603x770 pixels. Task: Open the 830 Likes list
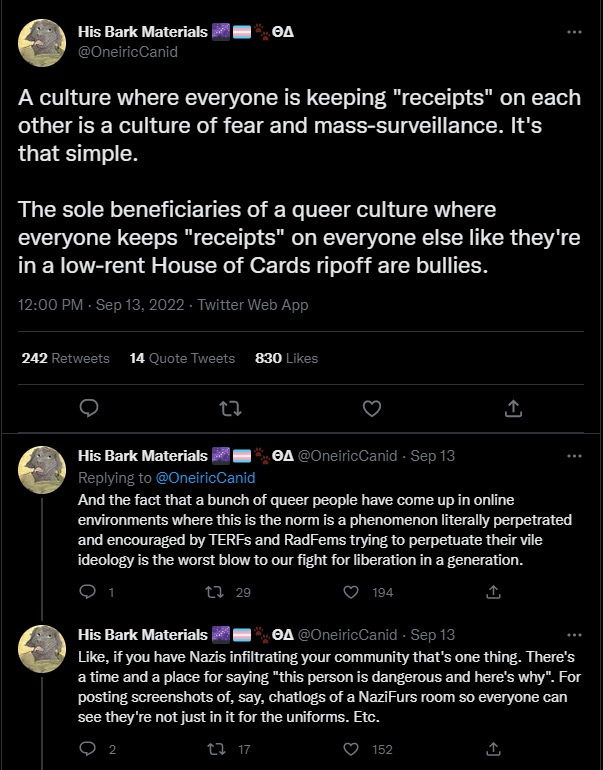286,358
